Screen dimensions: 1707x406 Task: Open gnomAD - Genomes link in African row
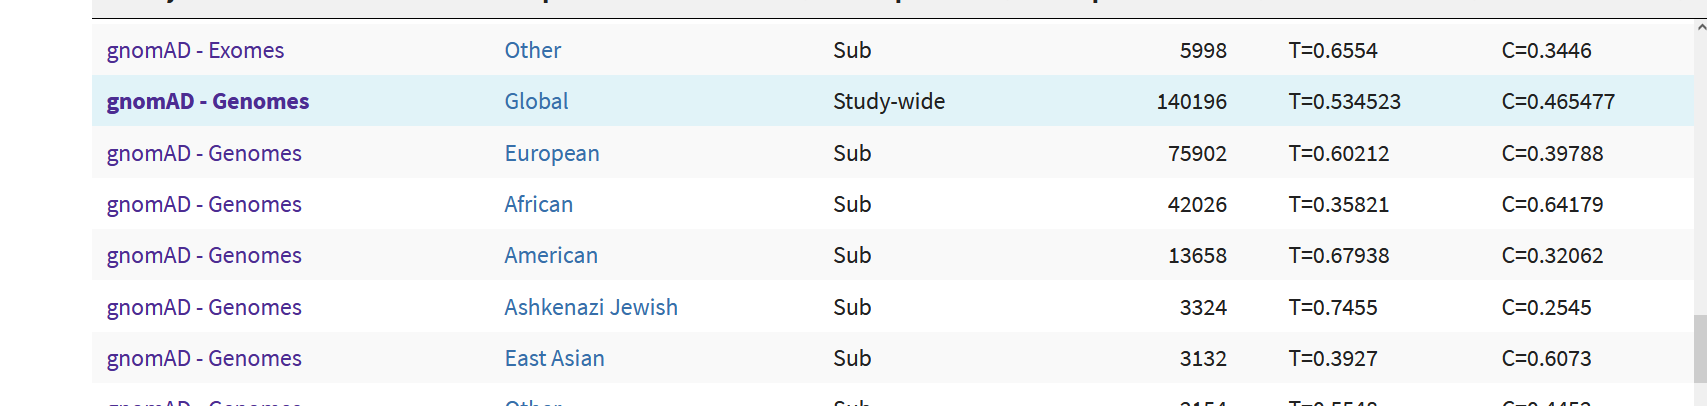(204, 204)
